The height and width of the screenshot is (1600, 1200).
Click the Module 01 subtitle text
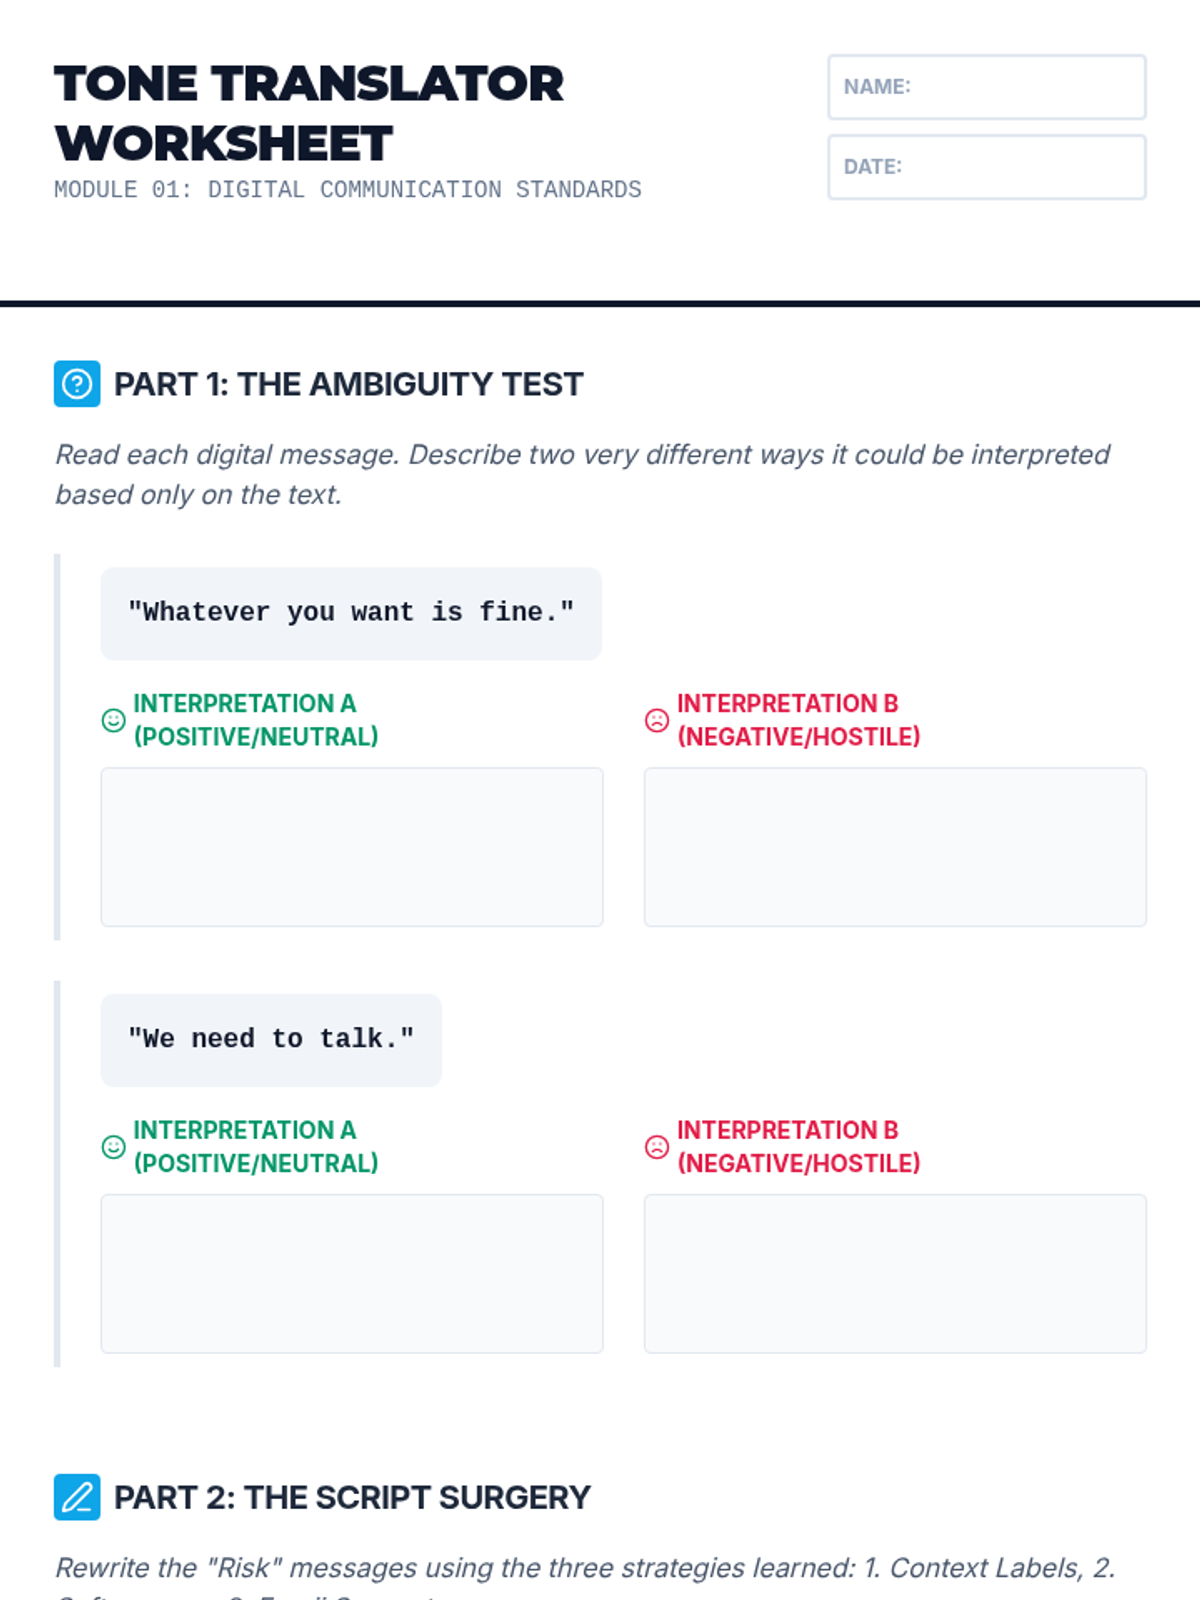click(x=348, y=190)
